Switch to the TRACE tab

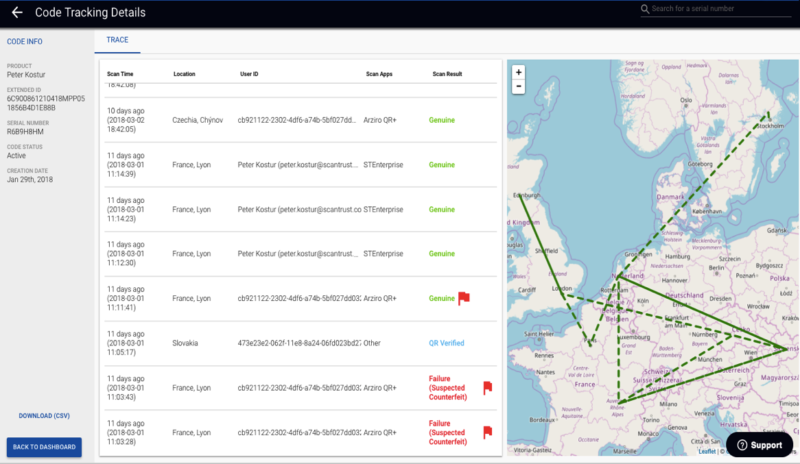[x=118, y=41]
